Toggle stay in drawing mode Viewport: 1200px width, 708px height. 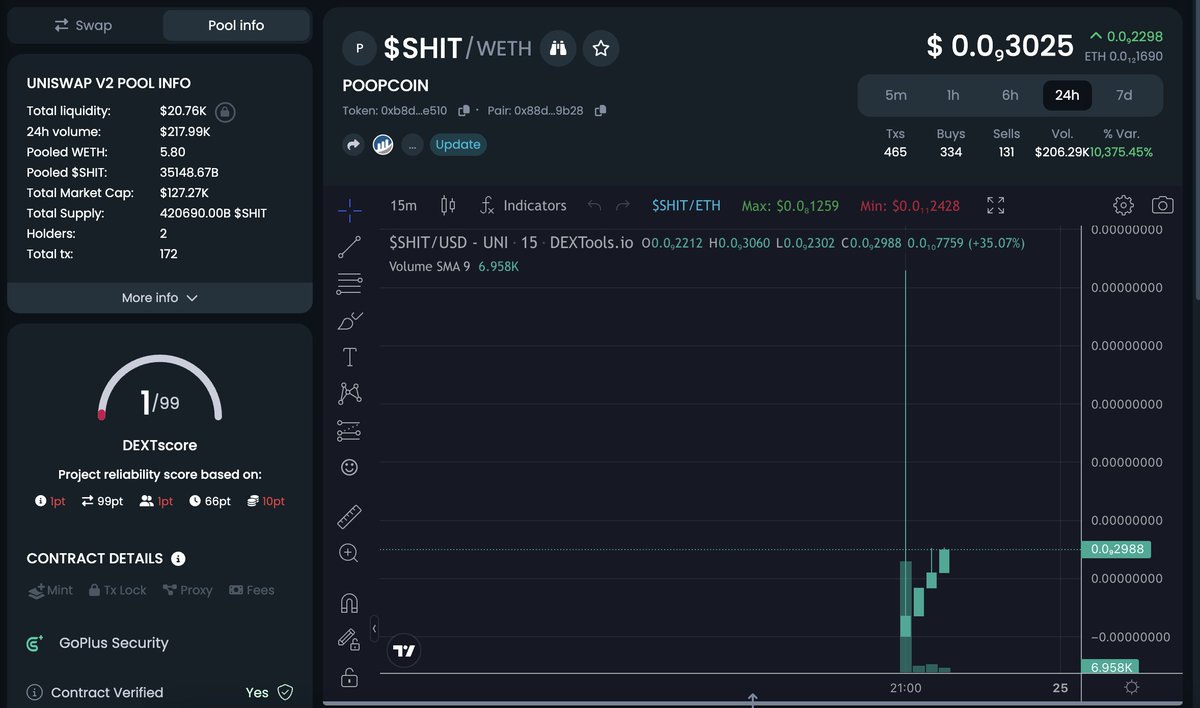349,639
